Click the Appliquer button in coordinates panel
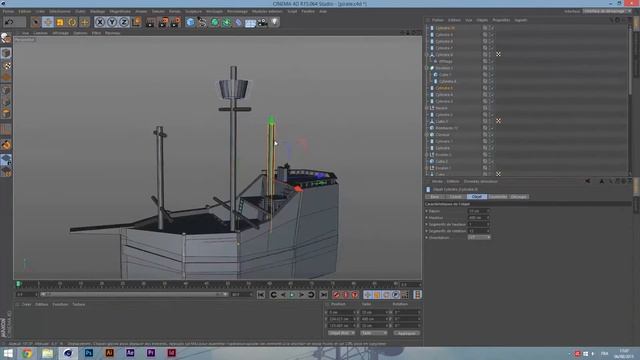The image size is (640, 360). pyautogui.click(x=407, y=333)
